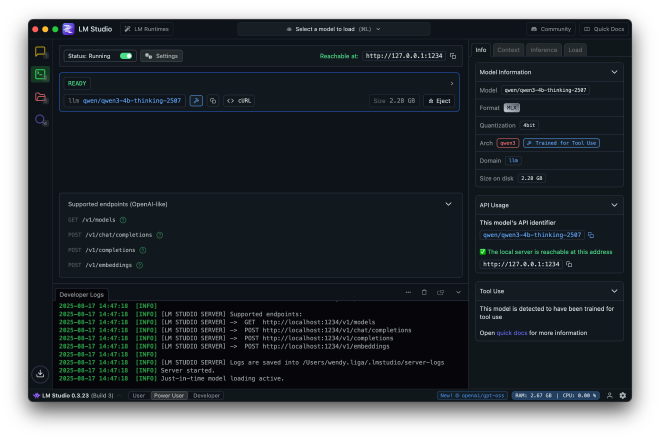Open Developer Logs more options ellipsis
The width and height of the screenshot is (660, 439).
[408, 292]
